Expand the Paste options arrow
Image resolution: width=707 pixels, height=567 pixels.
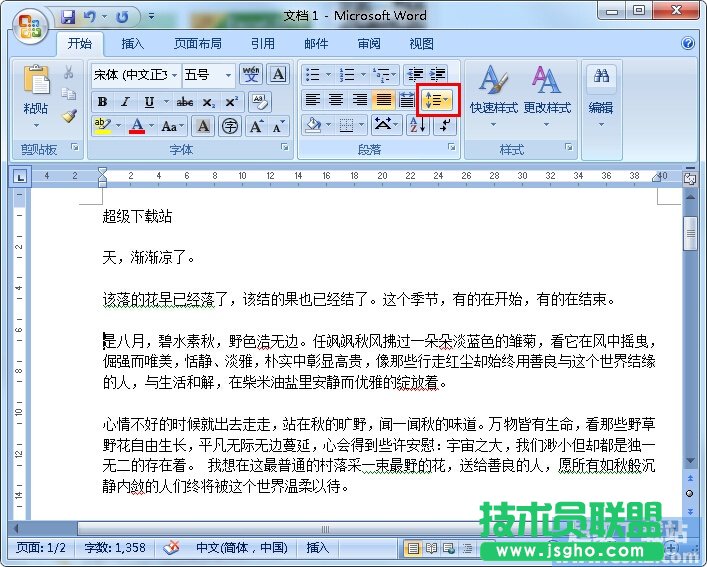click(x=36, y=126)
